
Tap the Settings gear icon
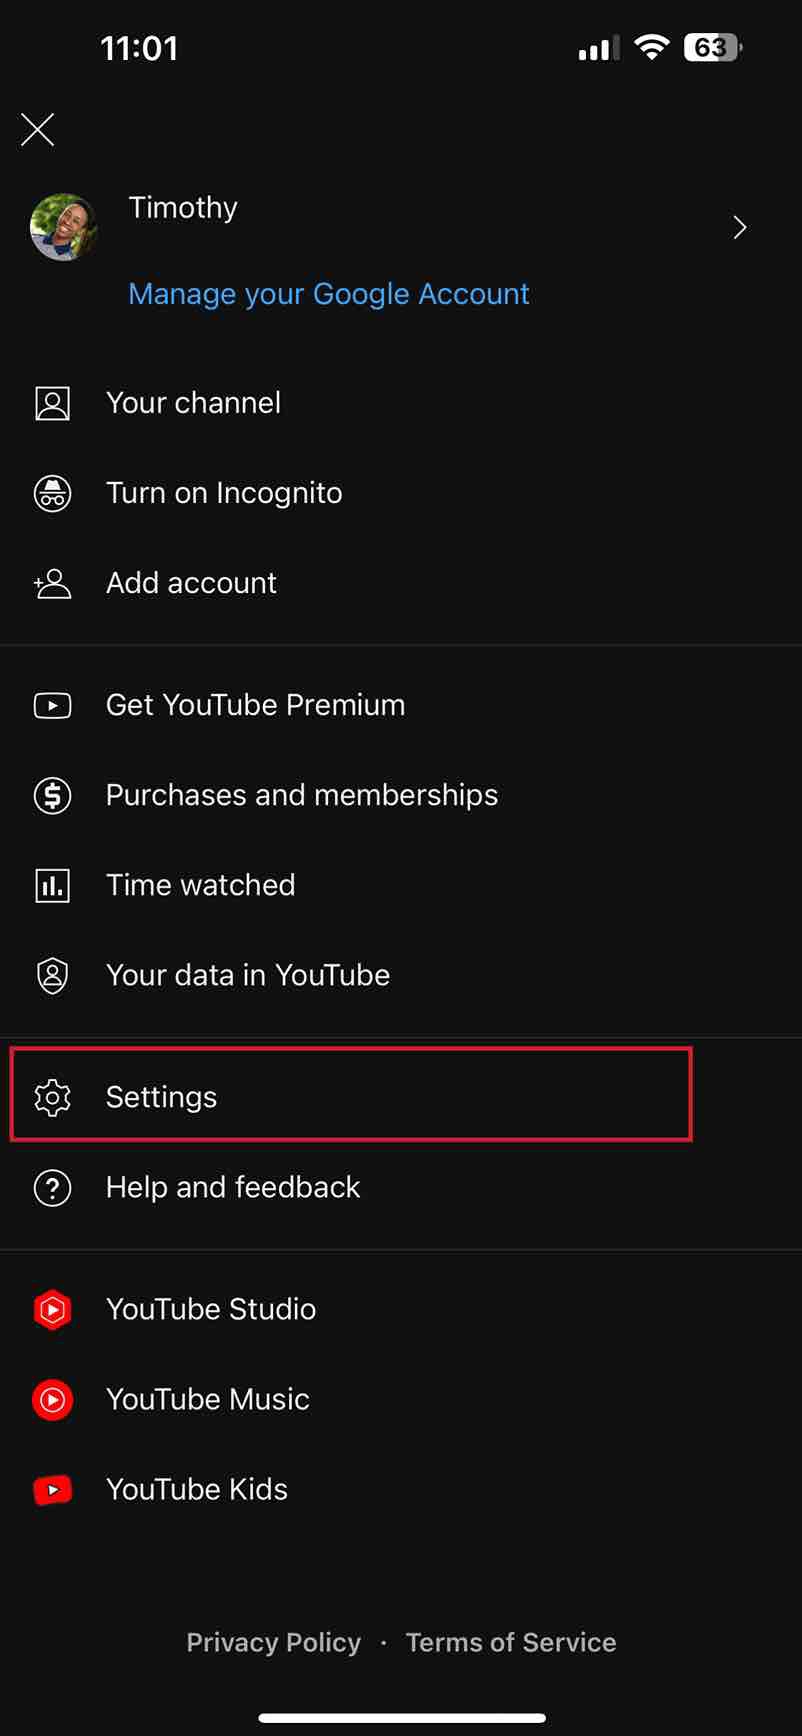coord(52,1097)
